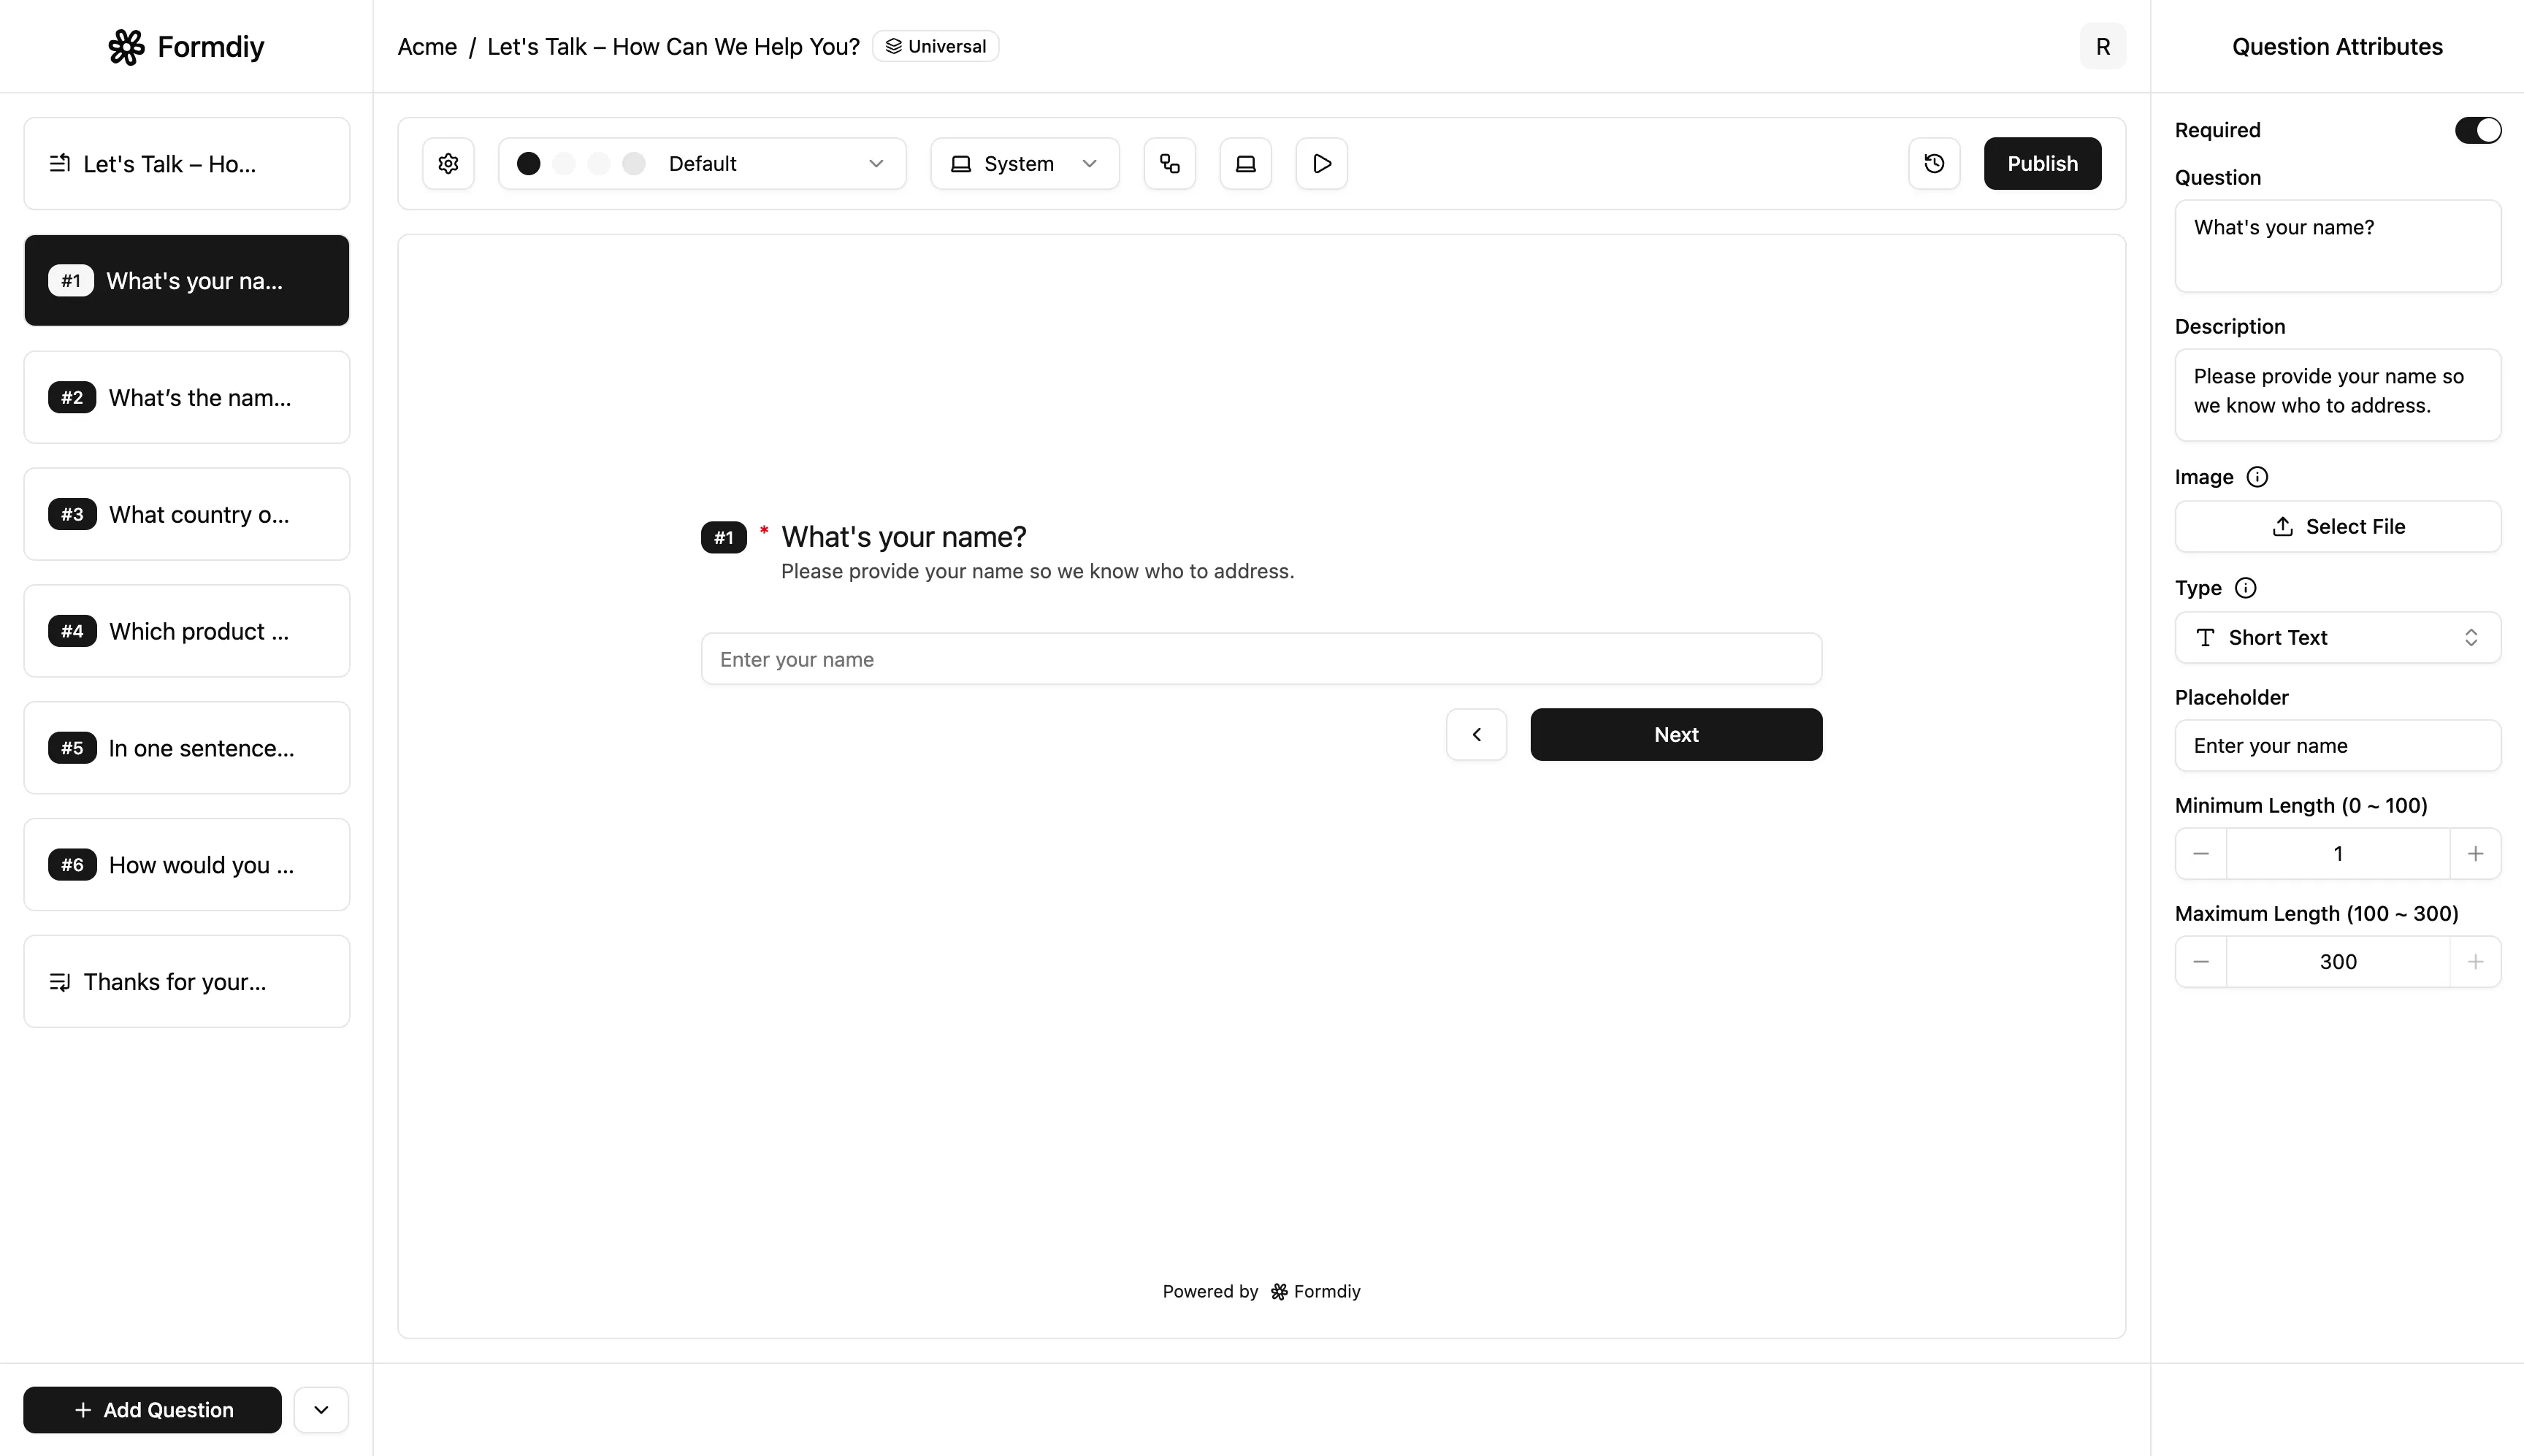Click the Type info icon
Screen dimensions: 2524x1456
pyautogui.click(x=2246, y=588)
